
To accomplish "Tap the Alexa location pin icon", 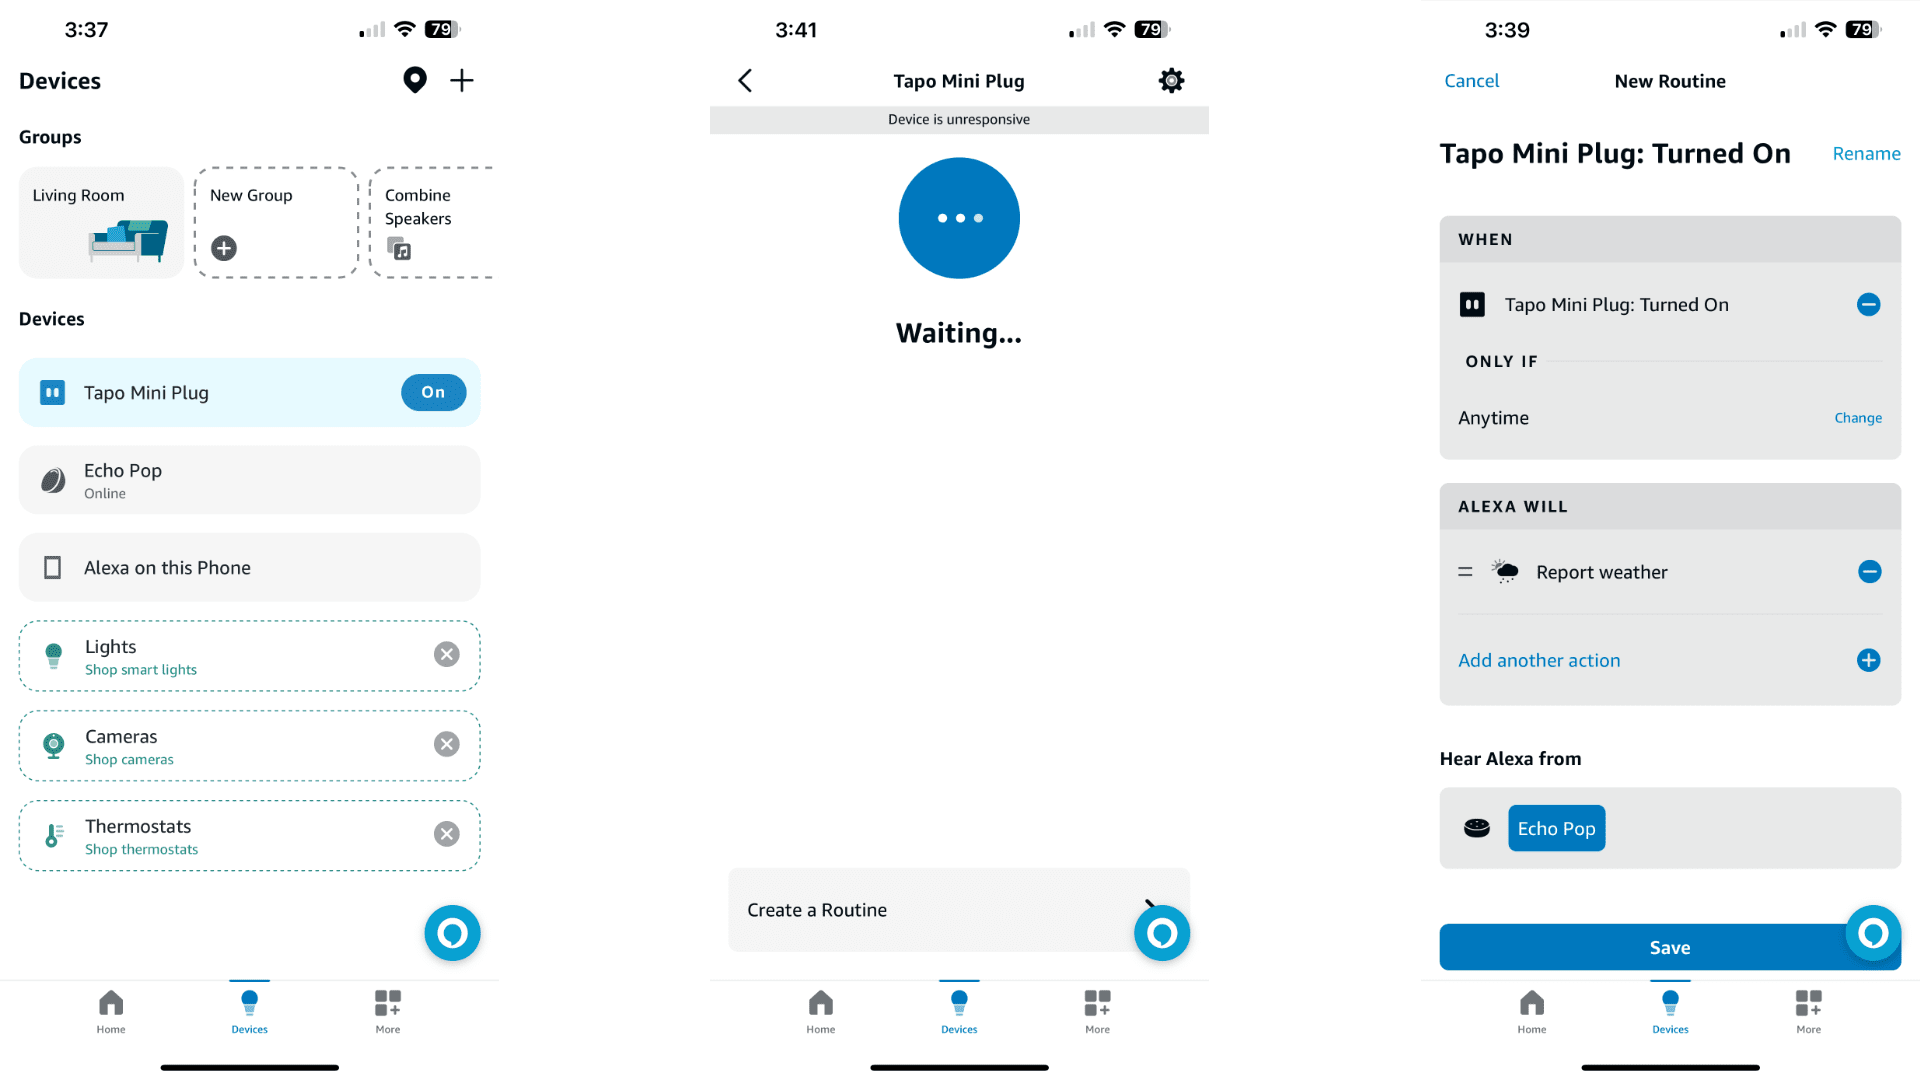I will coord(414,79).
